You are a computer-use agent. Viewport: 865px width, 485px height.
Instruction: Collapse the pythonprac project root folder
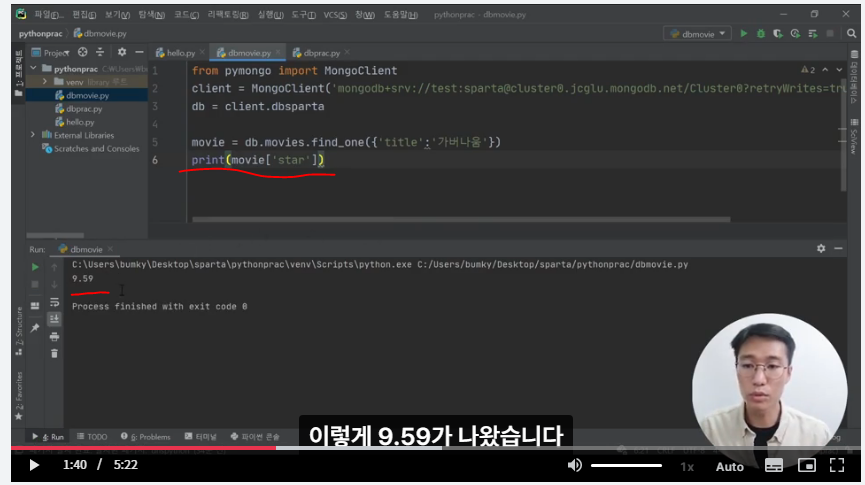[34, 68]
